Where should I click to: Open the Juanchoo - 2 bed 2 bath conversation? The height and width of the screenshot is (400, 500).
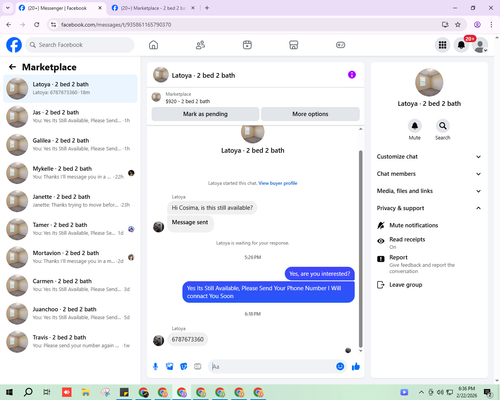[70, 313]
